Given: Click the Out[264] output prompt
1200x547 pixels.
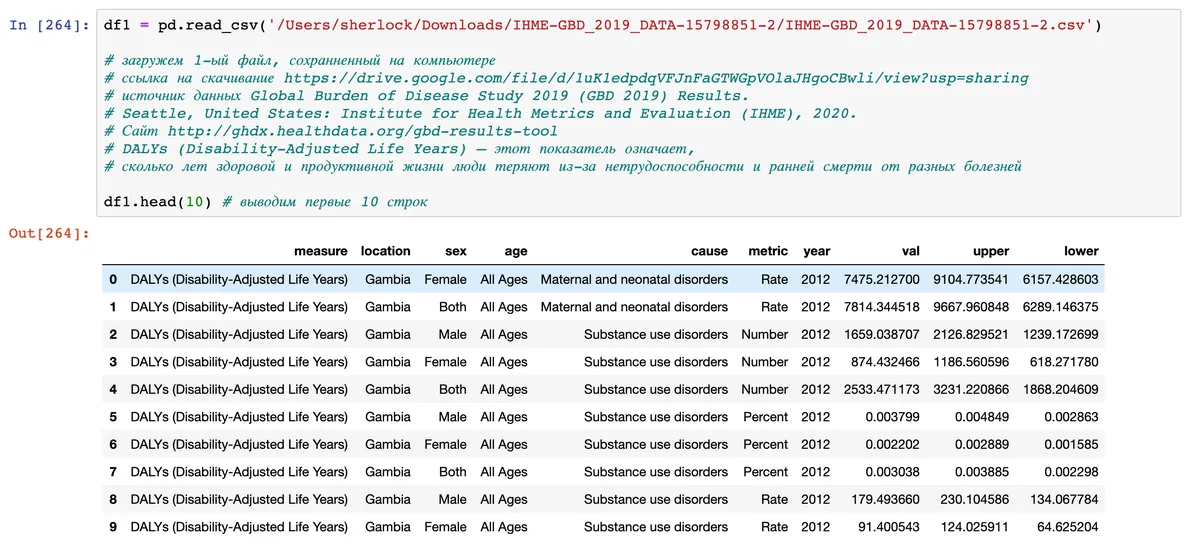Looking at the screenshot, I should pyautogui.click(x=49, y=233).
